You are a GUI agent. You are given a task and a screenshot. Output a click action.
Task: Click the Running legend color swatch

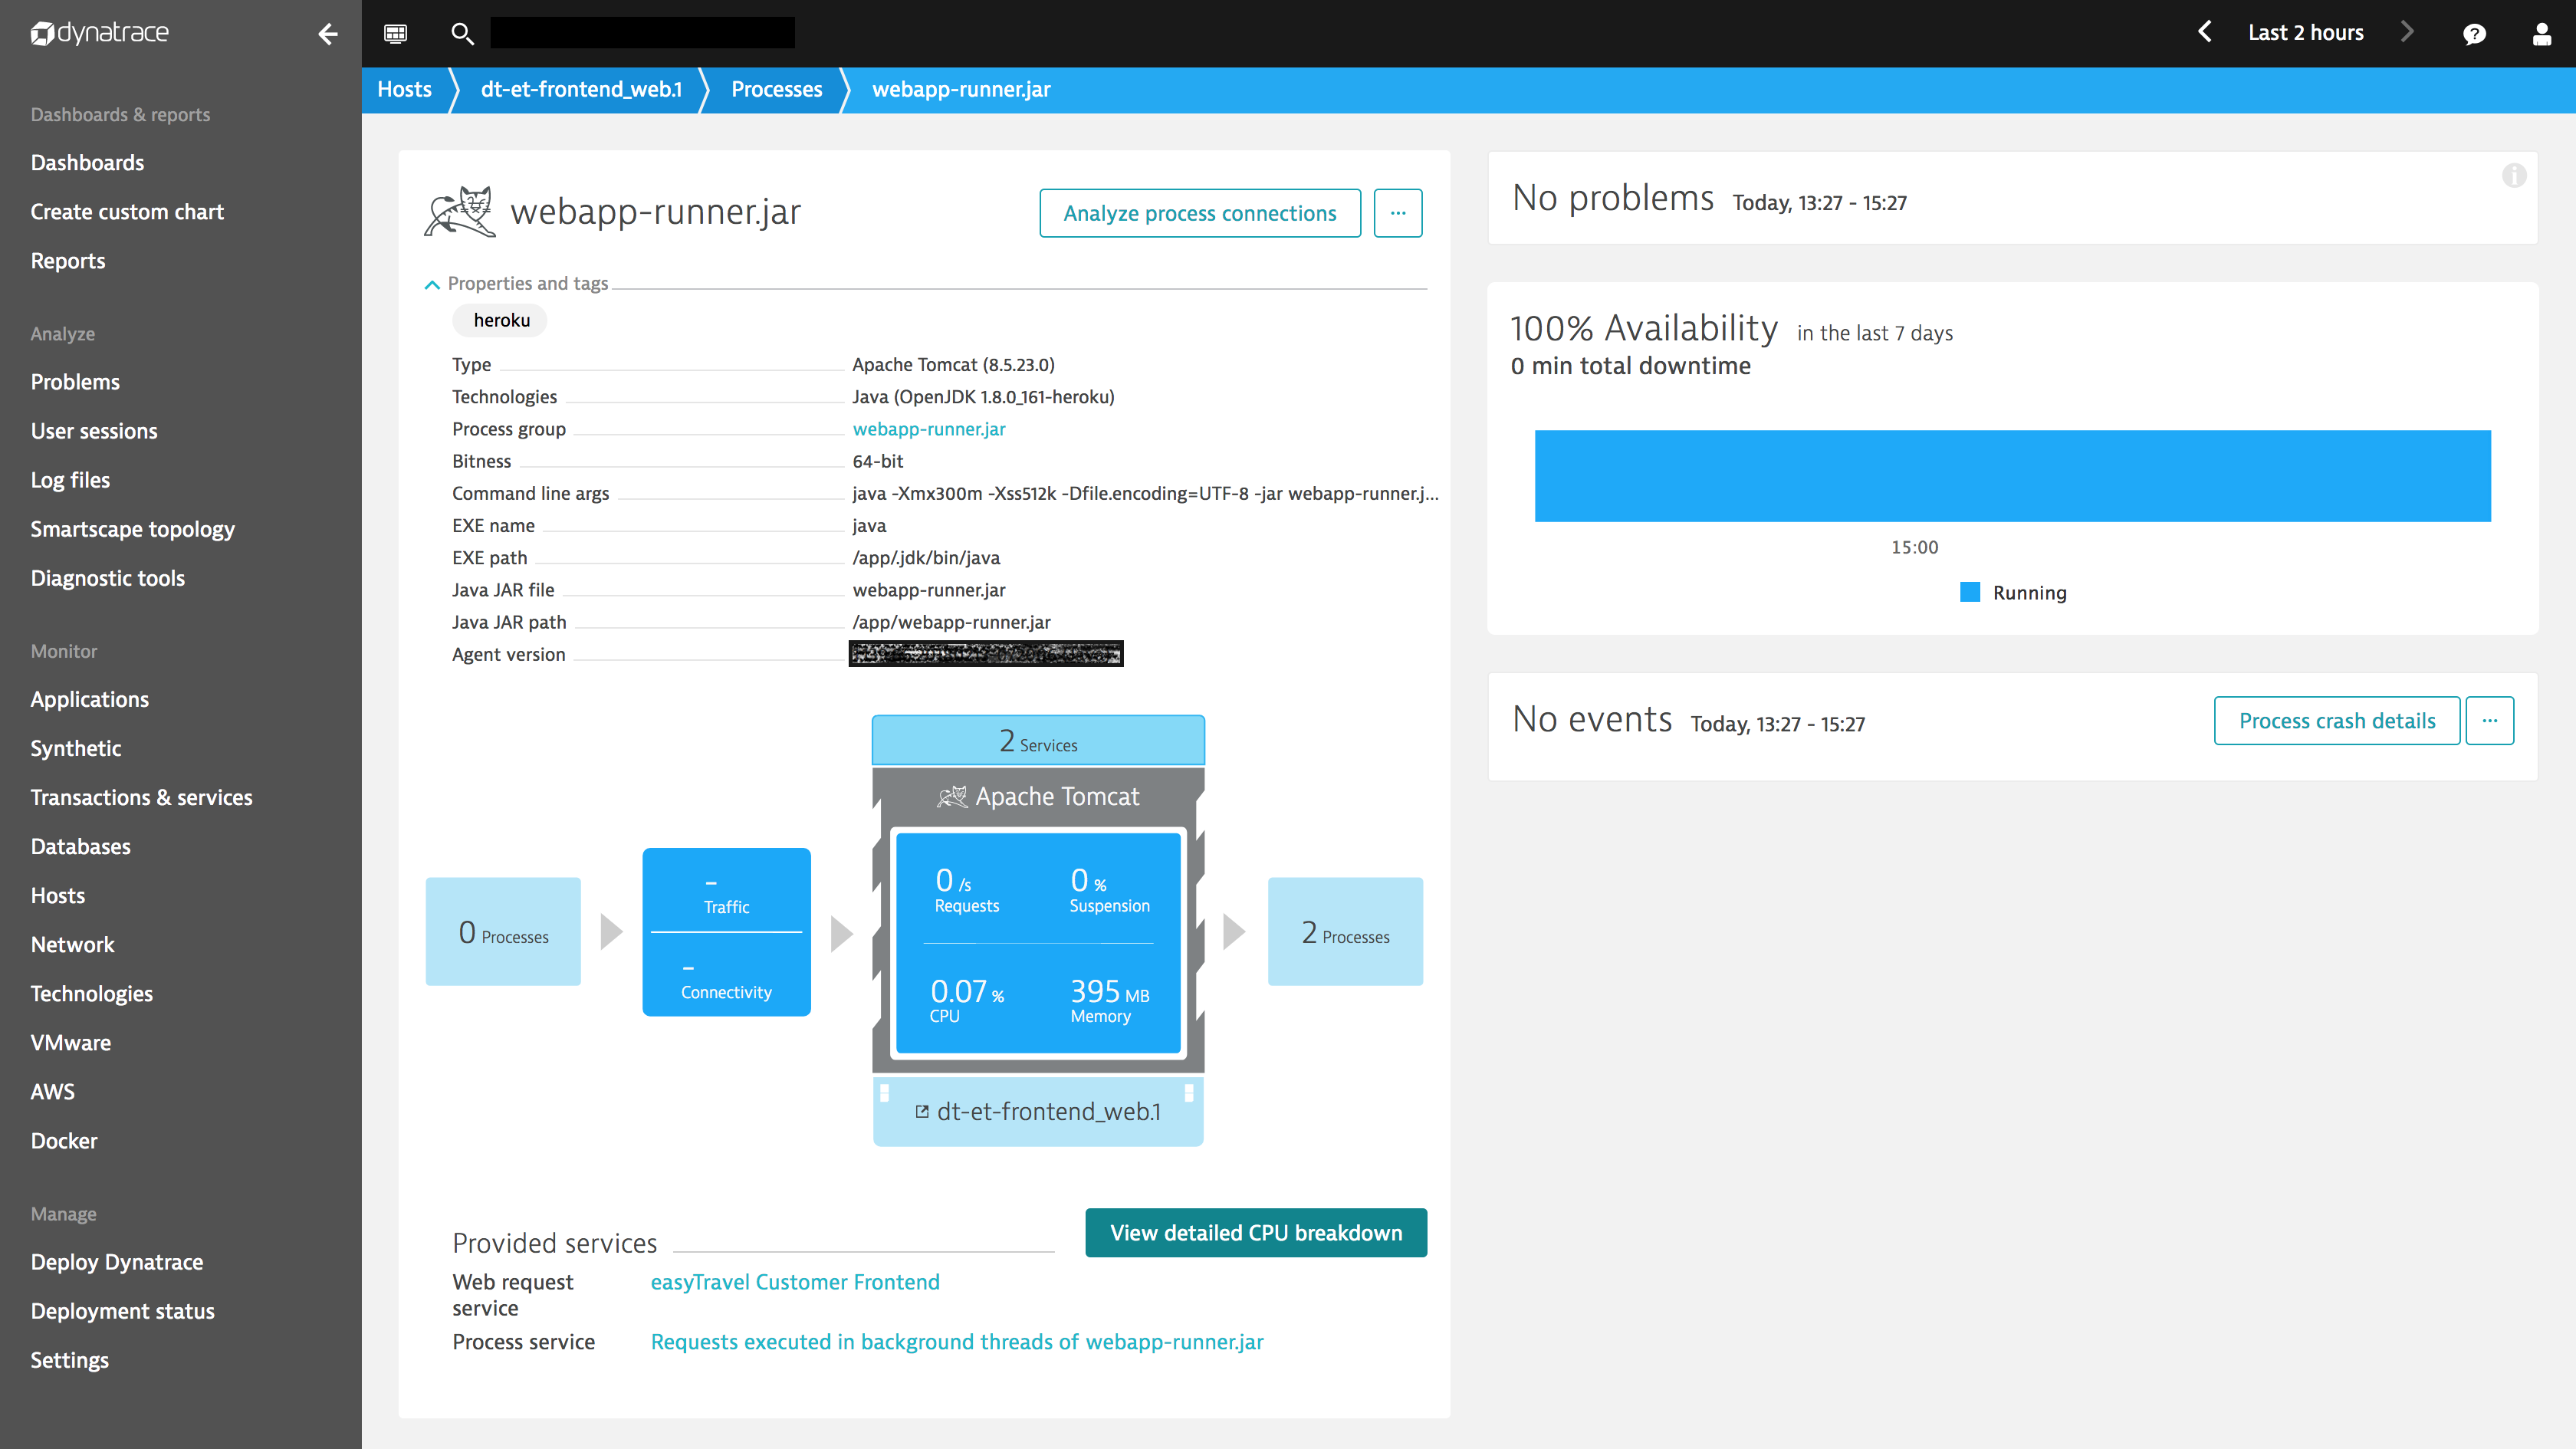coord(1970,592)
